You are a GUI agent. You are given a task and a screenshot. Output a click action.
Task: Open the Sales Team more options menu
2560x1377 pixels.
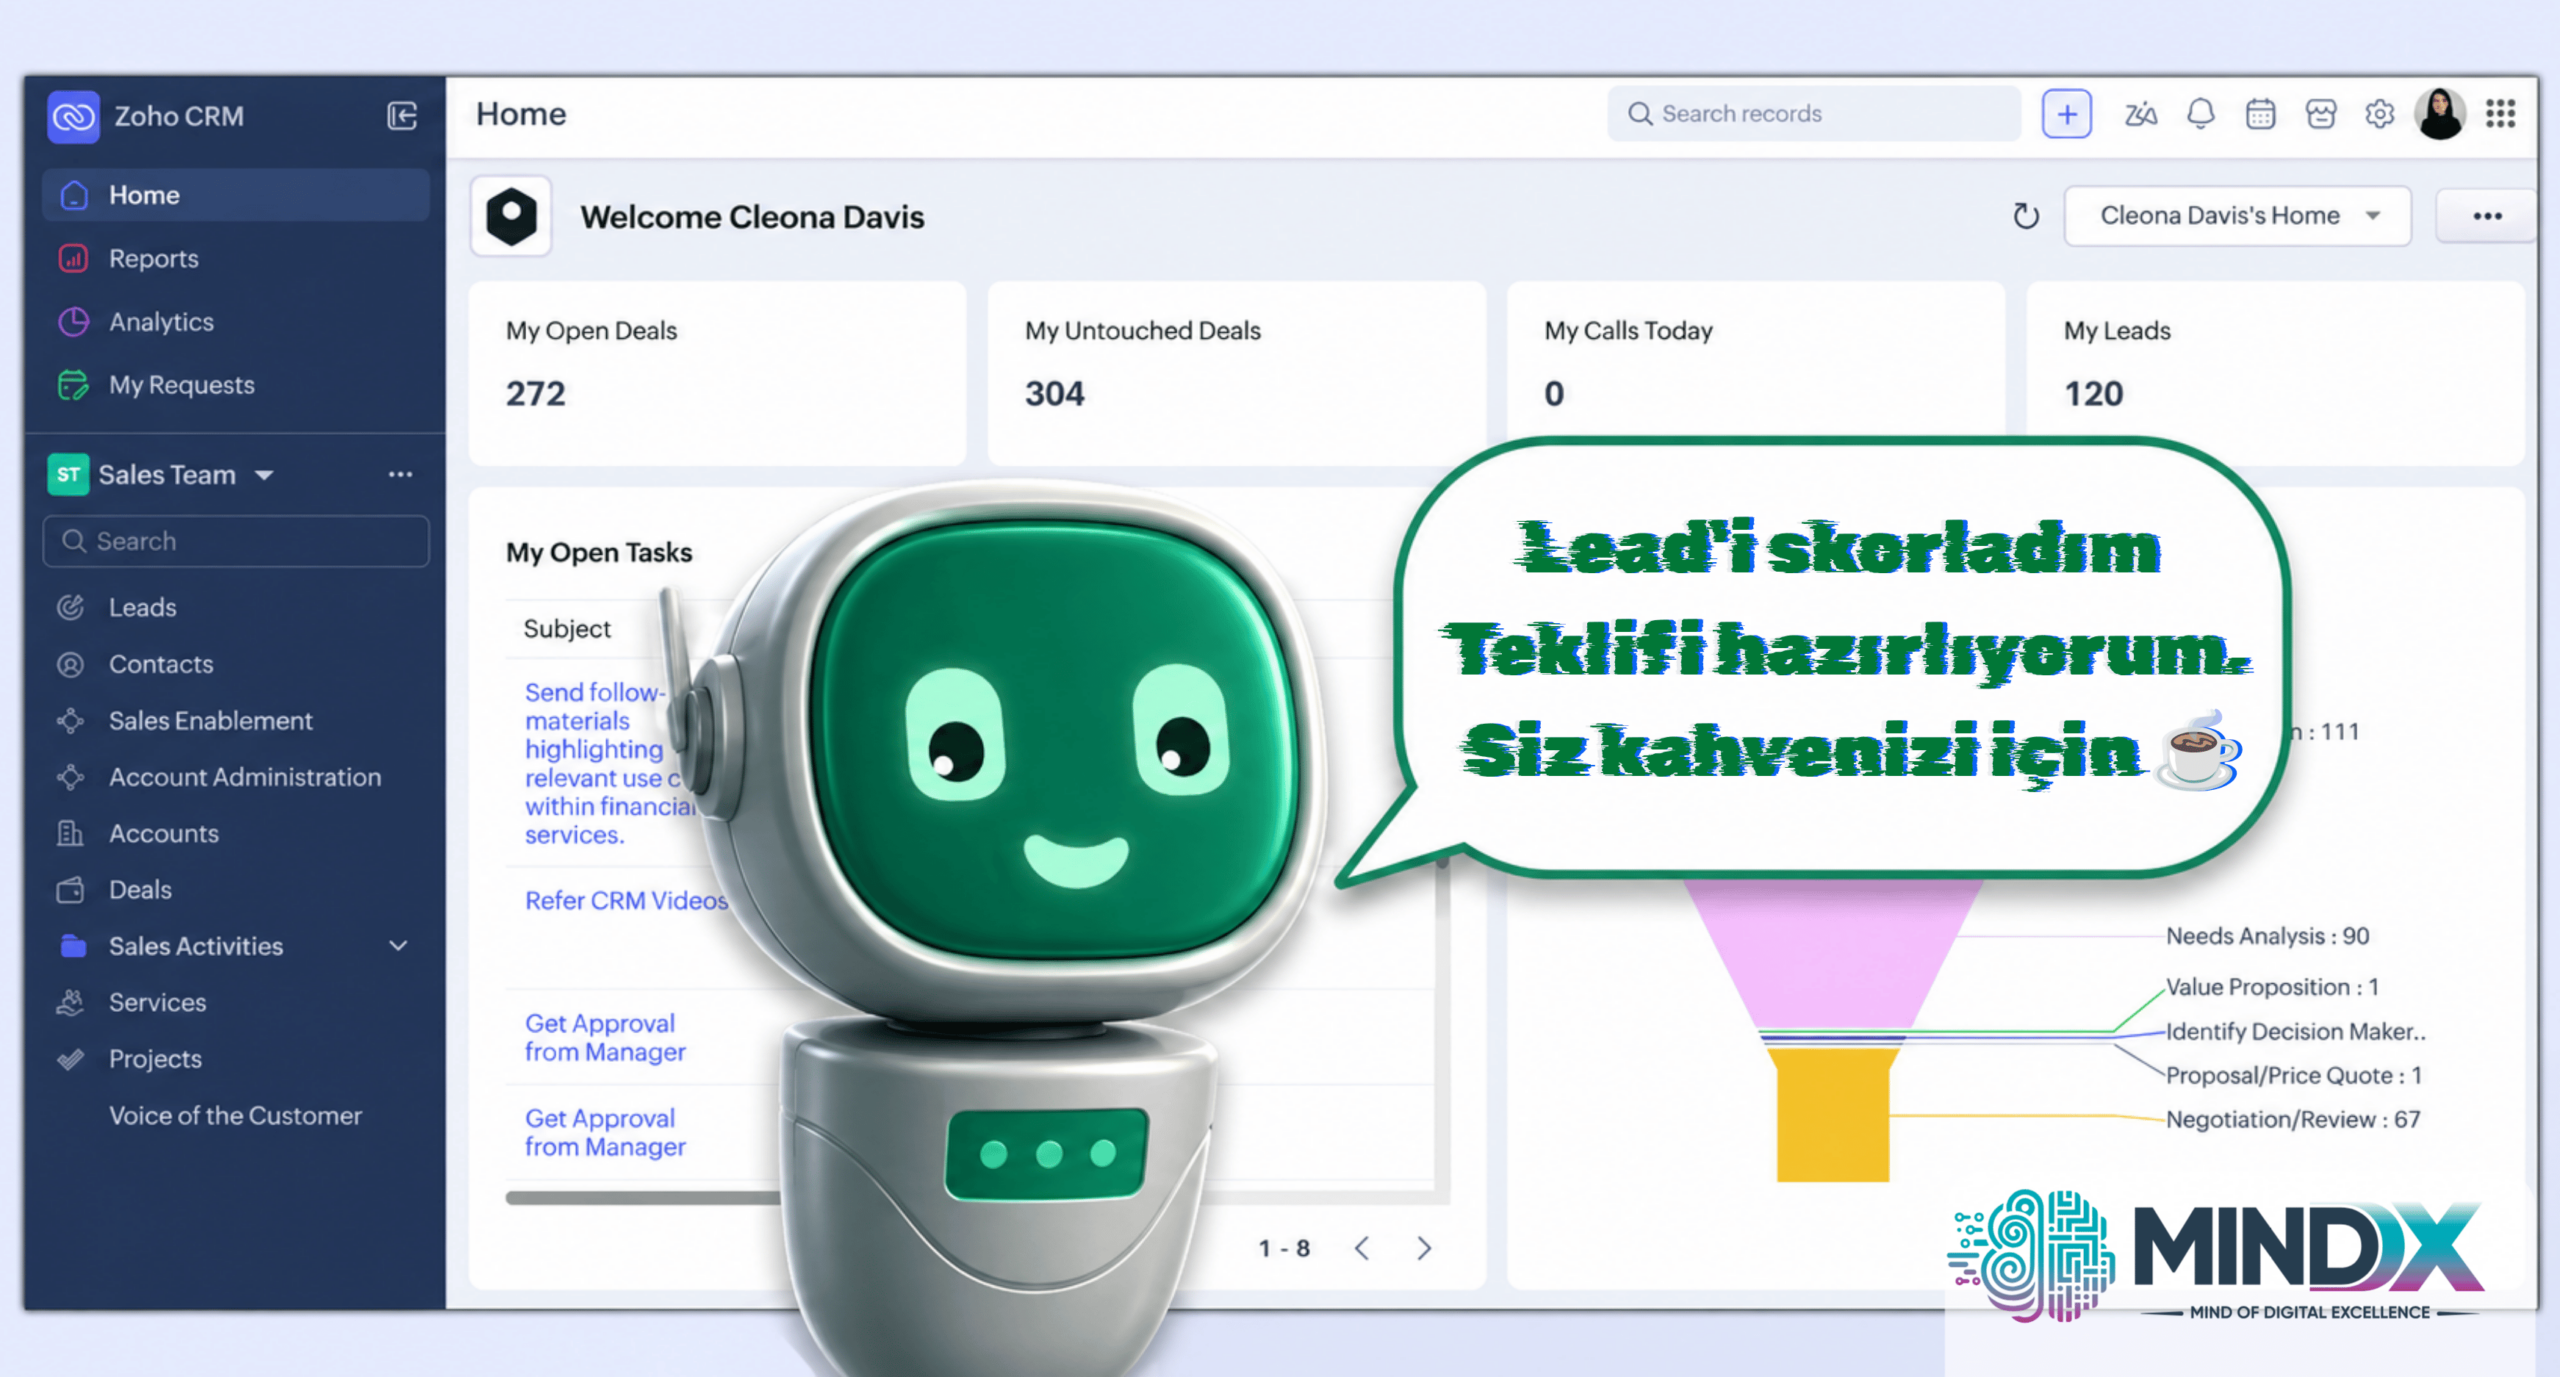tap(400, 475)
